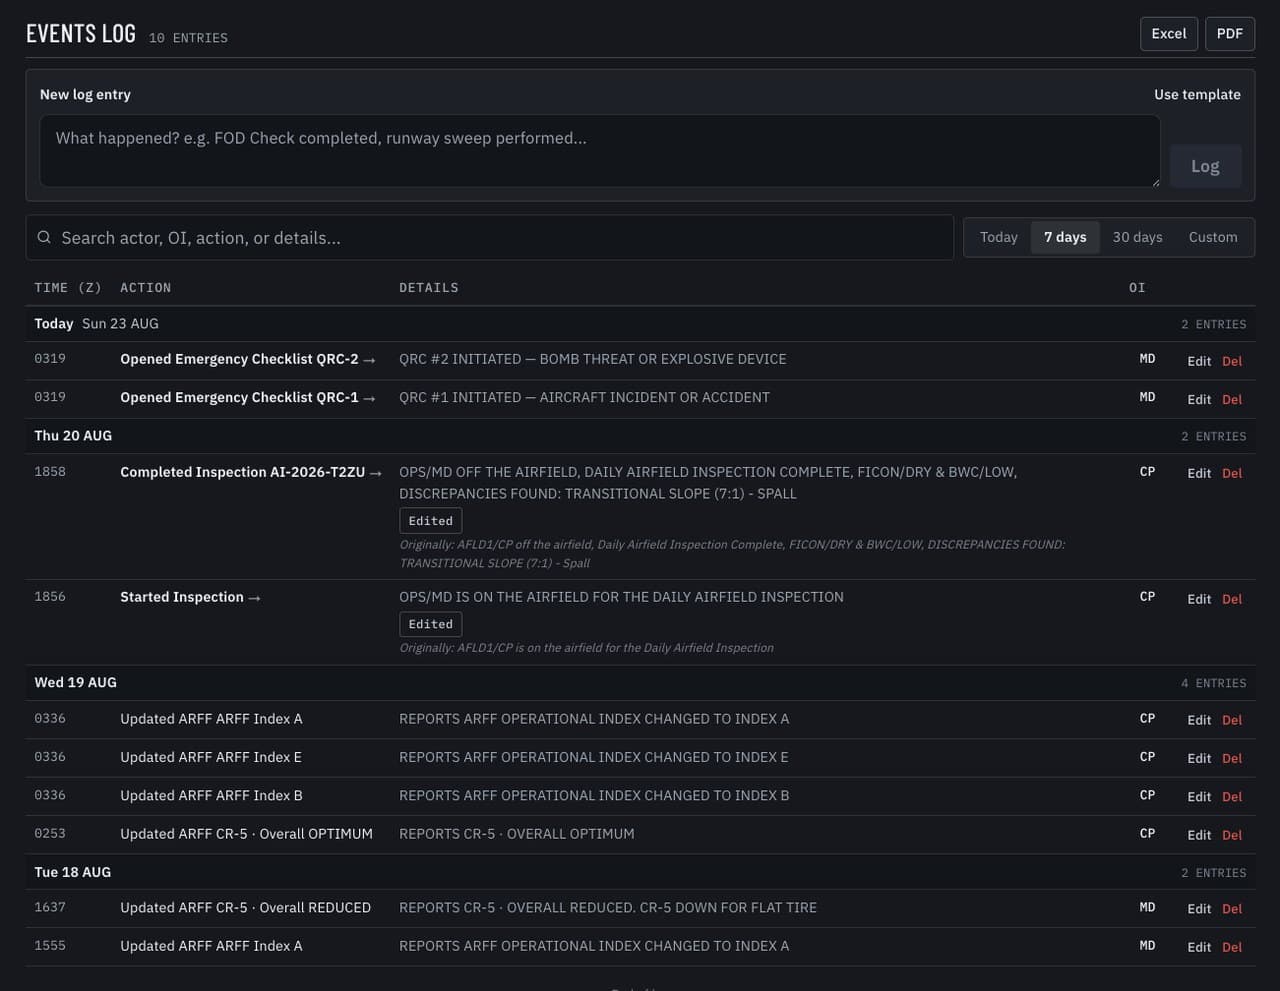Open Completed Inspection AI-2026-T2ZU link

tap(251, 472)
